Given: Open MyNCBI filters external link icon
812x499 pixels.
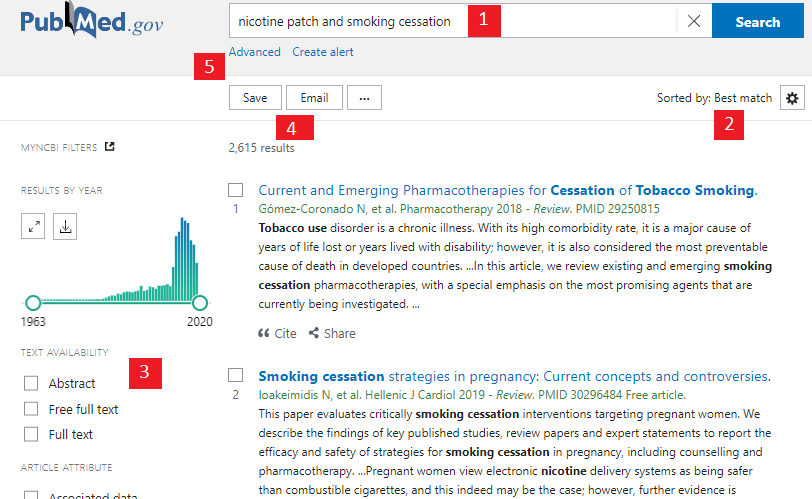Looking at the screenshot, I should coord(110,147).
